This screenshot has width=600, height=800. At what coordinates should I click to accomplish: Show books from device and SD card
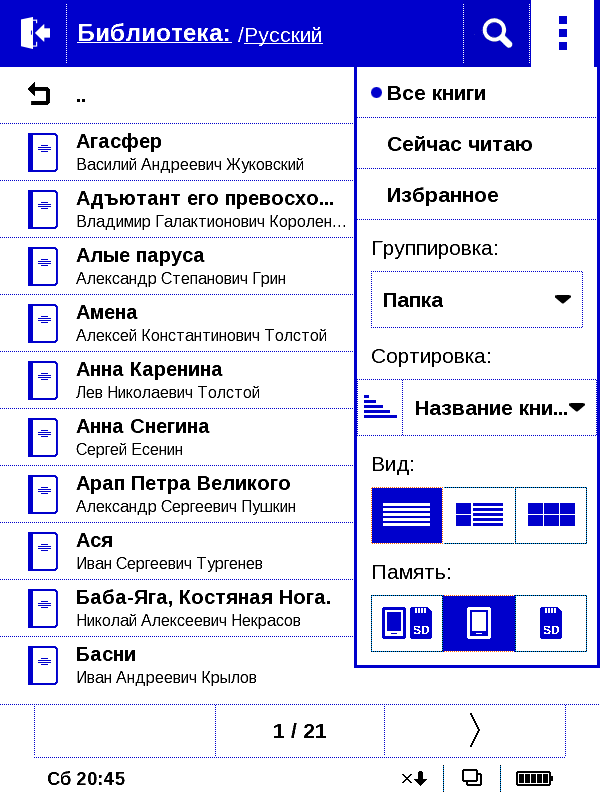407,623
